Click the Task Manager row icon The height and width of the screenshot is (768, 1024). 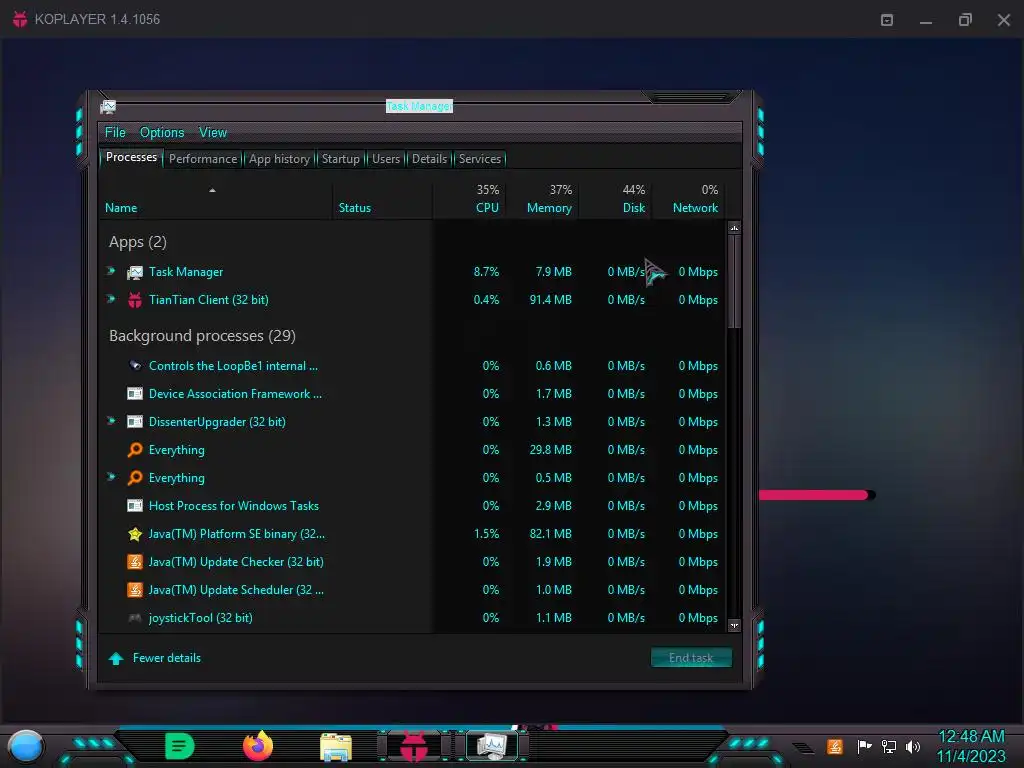tap(135, 272)
